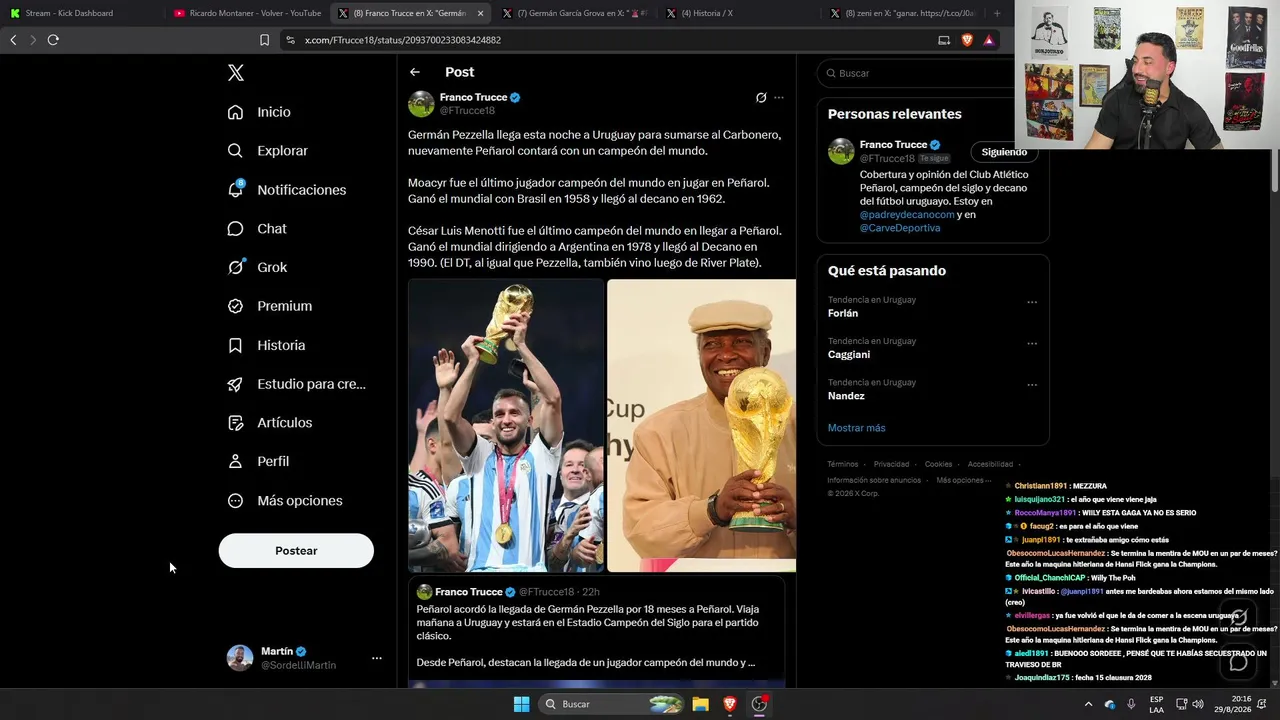The height and width of the screenshot is (720, 1280).
Task: Open Premium in the X sidebar
Action: [x=269, y=306]
